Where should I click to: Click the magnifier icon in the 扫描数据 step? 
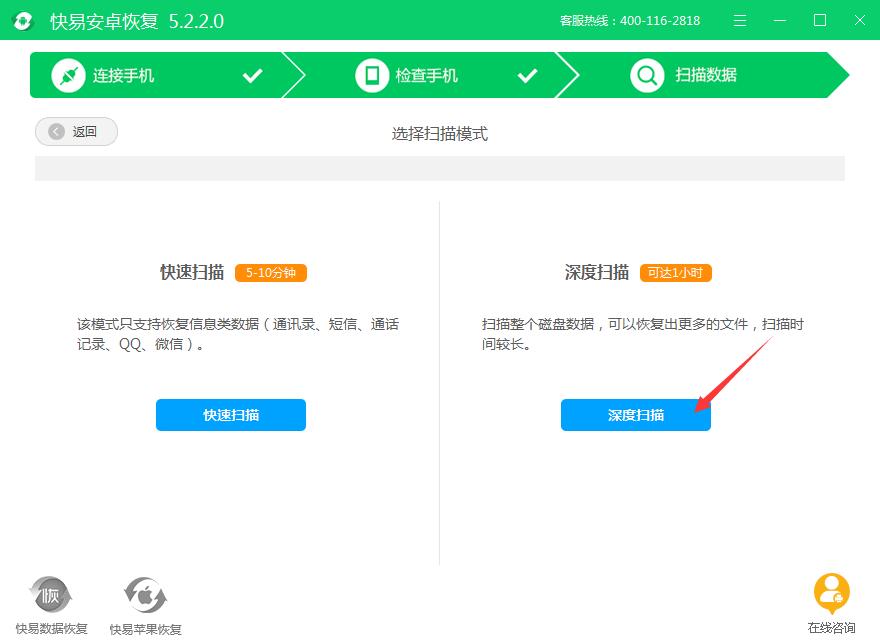coord(648,76)
